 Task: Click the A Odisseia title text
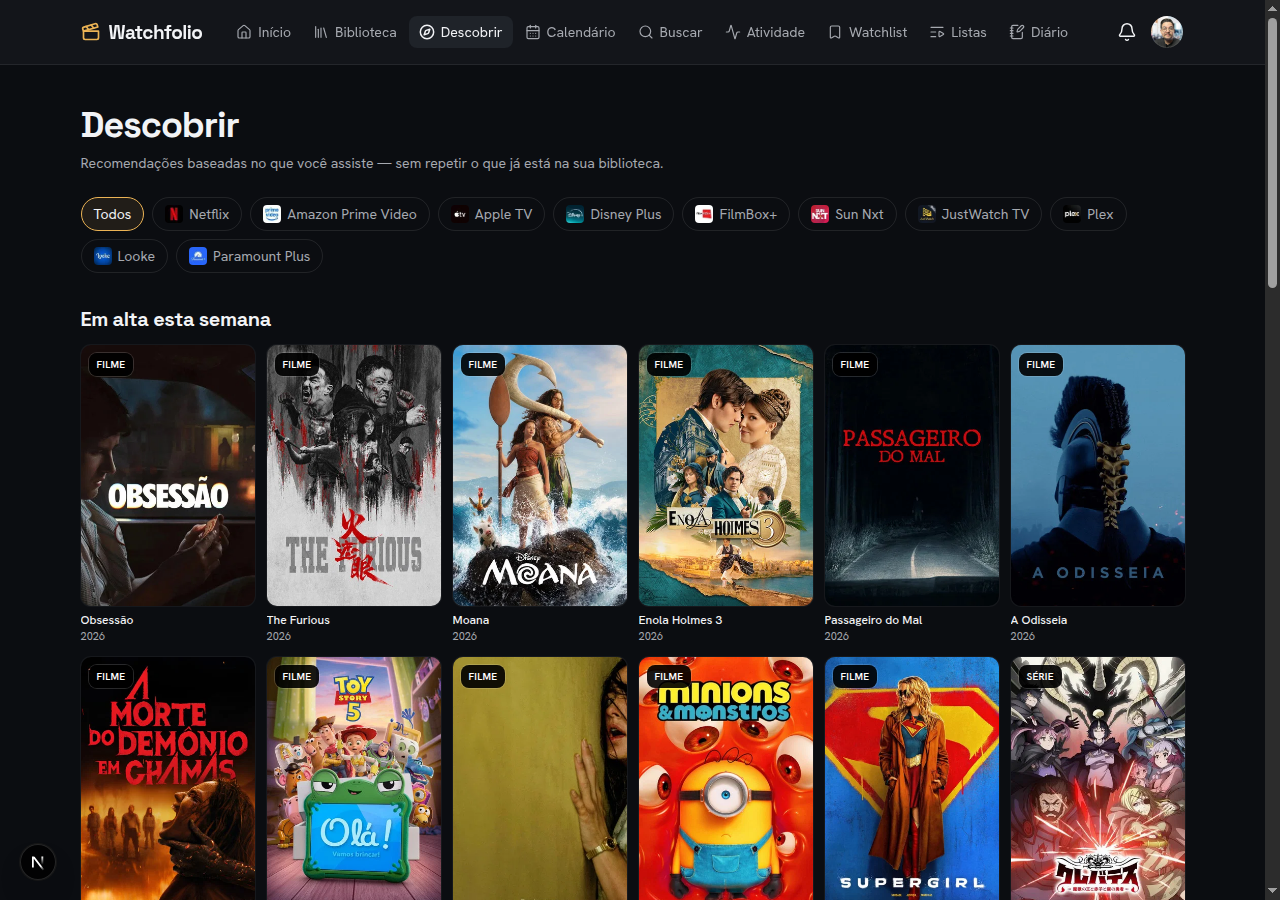click(x=1039, y=620)
